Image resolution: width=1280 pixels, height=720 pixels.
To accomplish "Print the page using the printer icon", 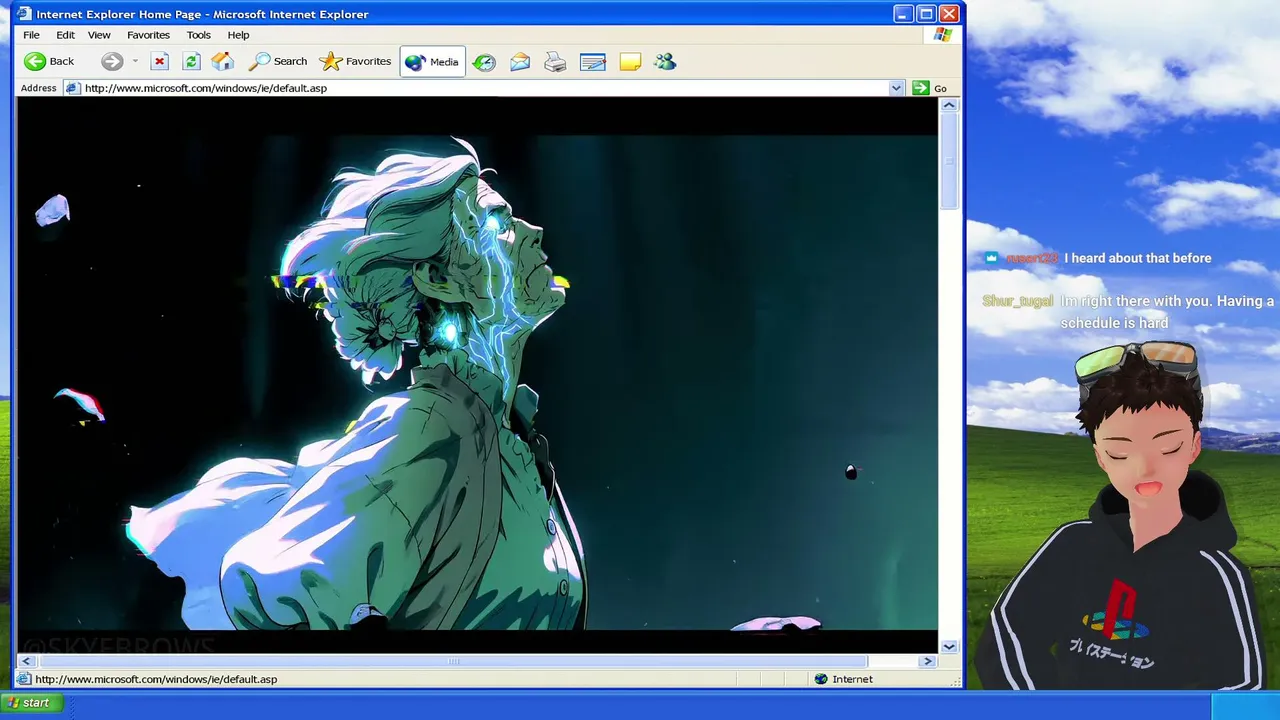I will pos(555,62).
